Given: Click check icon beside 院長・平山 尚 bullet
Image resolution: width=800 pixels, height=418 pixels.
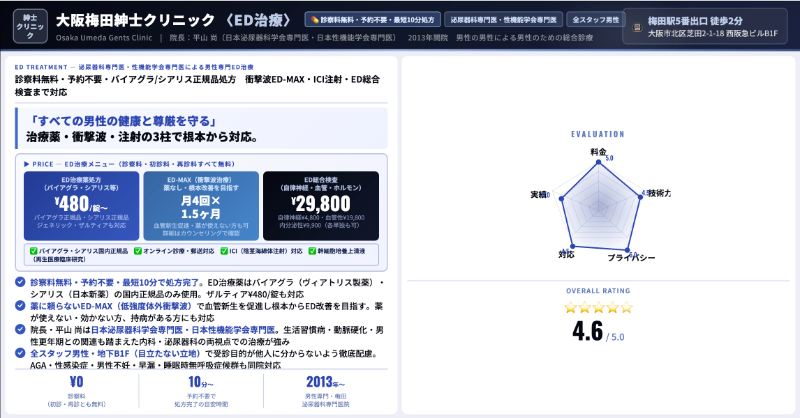Looking at the screenshot, I should coord(21,329).
